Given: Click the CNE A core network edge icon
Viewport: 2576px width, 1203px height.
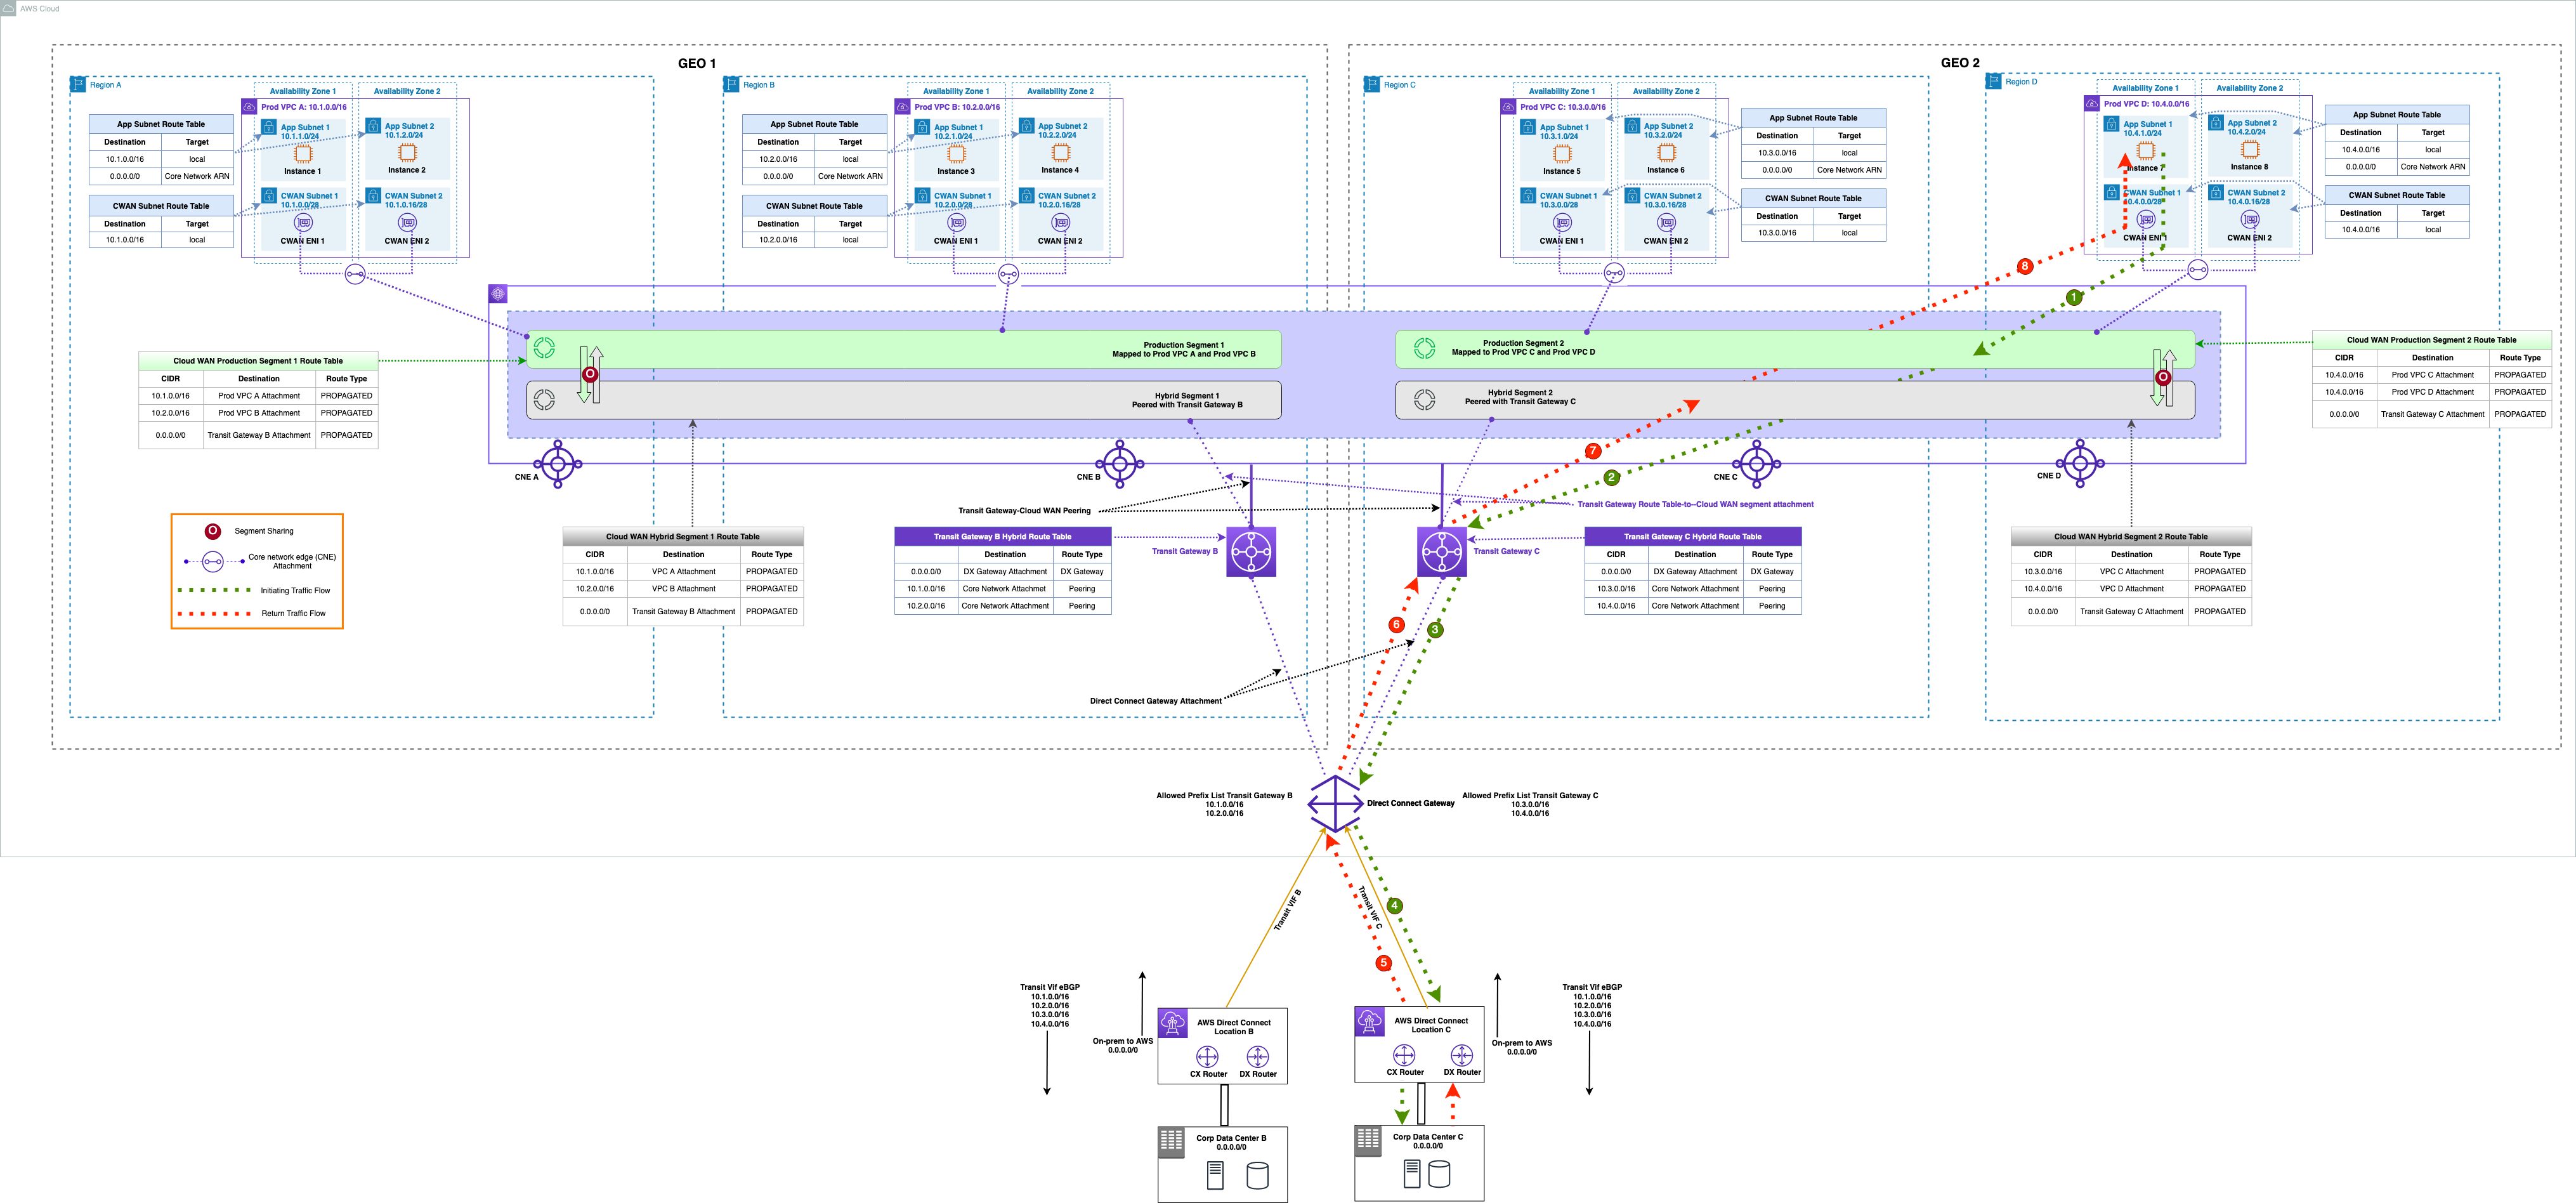Looking at the screenshot, I should click(x=558, y=464).
